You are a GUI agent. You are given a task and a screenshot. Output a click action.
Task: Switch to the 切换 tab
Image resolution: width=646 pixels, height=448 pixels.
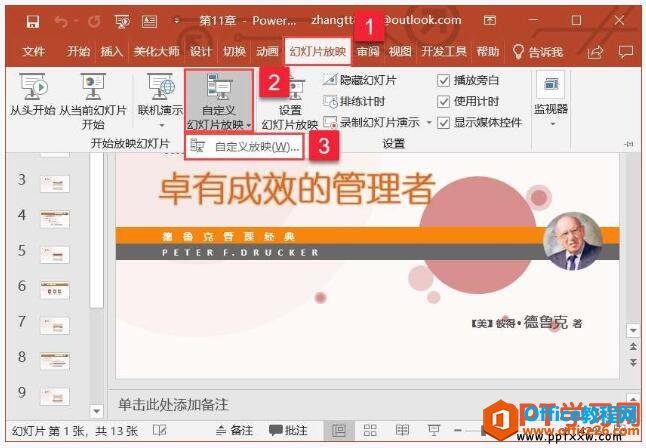pyautogui.click(x=234, y=52)
